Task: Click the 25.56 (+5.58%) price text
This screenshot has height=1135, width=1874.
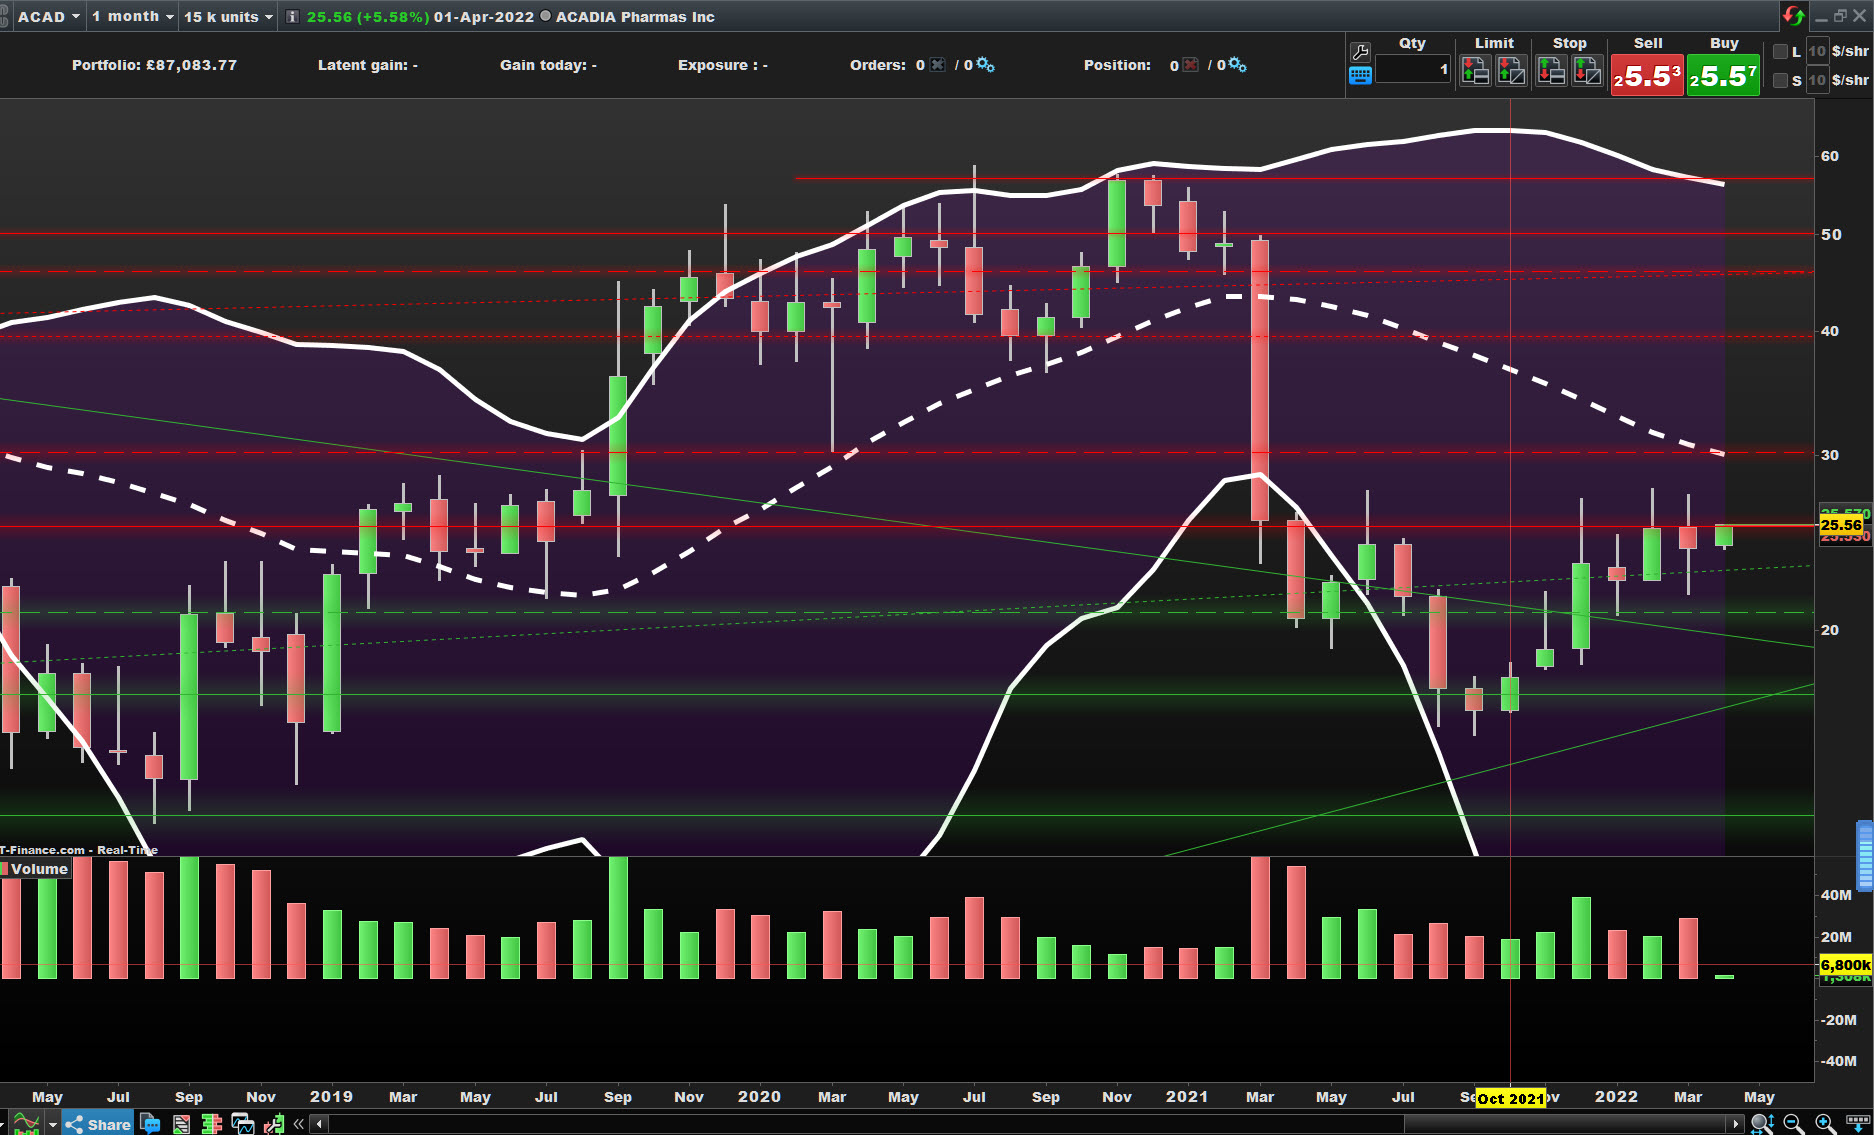Action: 368,17
